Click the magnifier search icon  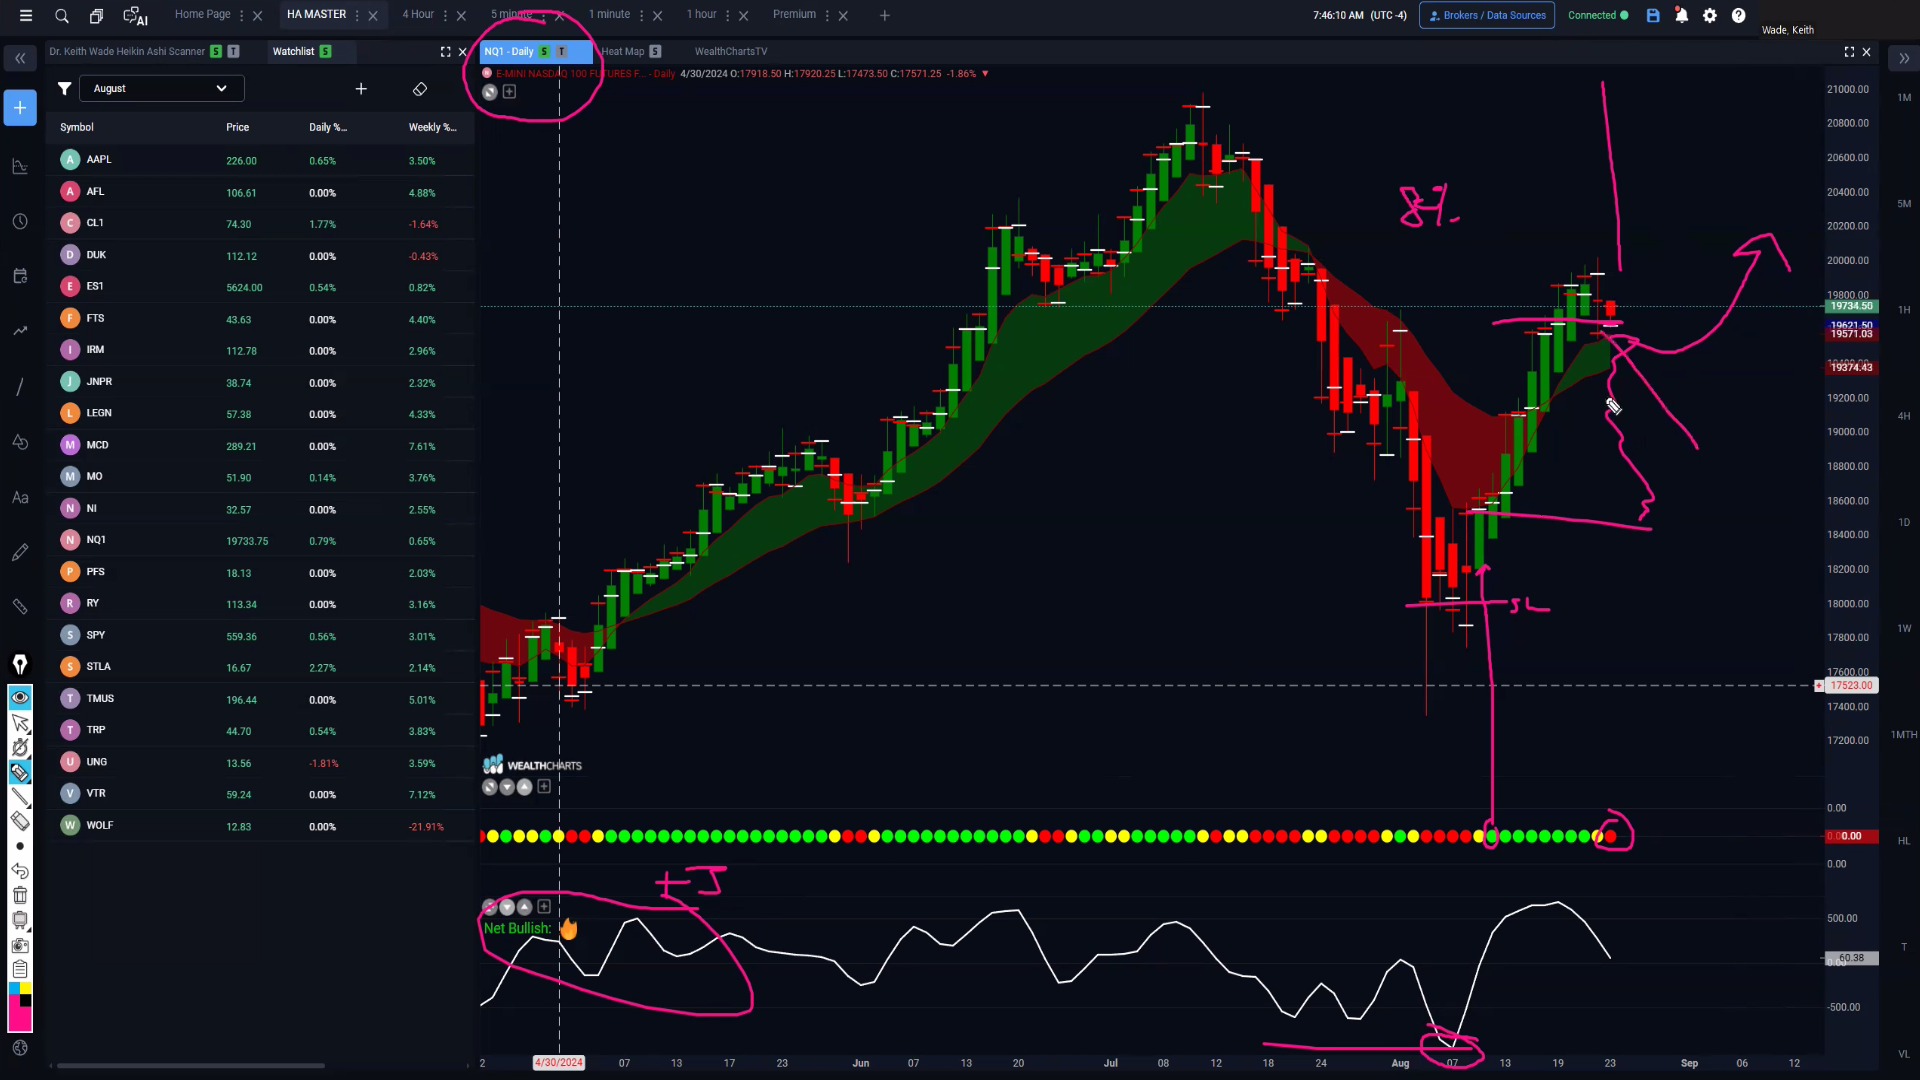tap(62, 15)
